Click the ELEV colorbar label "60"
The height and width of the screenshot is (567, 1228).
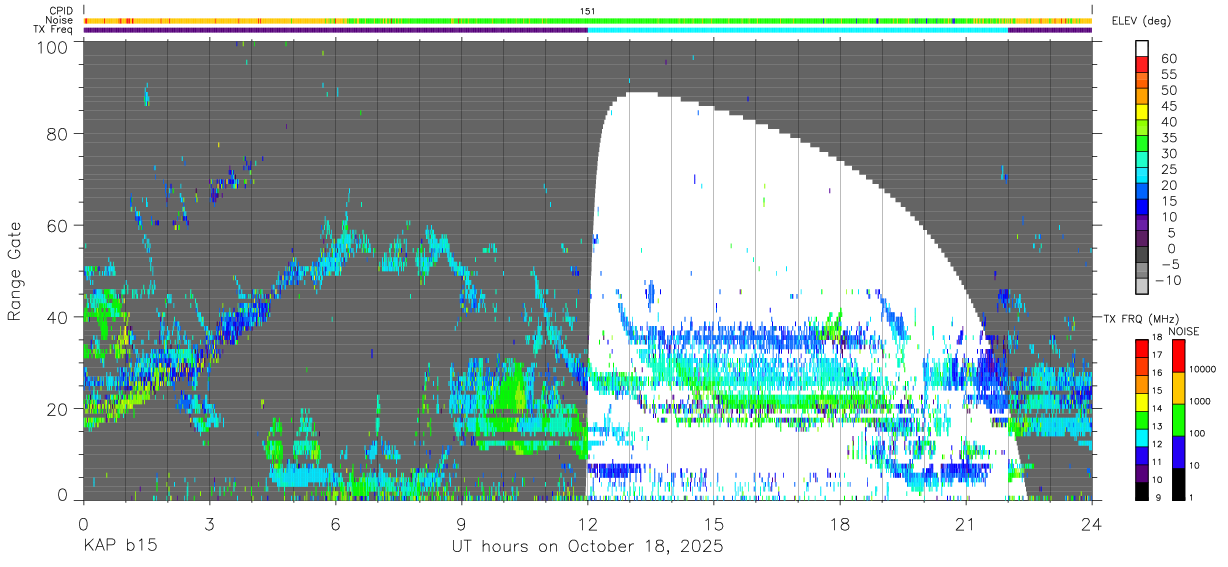pyautogui.click(x=1168, y=59)
